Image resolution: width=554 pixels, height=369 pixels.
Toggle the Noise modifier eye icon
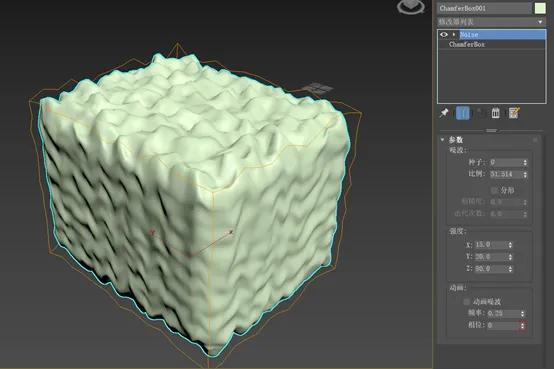tap(444, 35)
